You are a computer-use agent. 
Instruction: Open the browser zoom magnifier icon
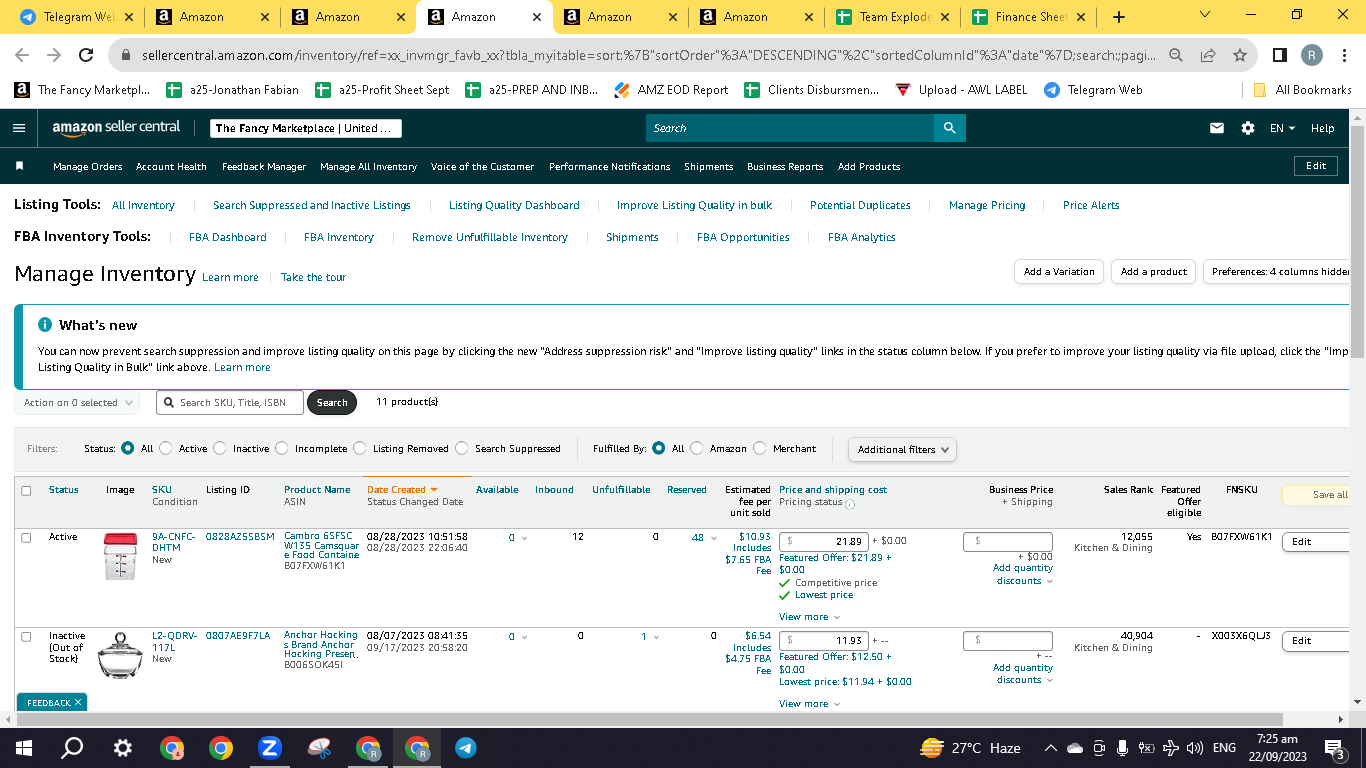tap(1176, 55)
